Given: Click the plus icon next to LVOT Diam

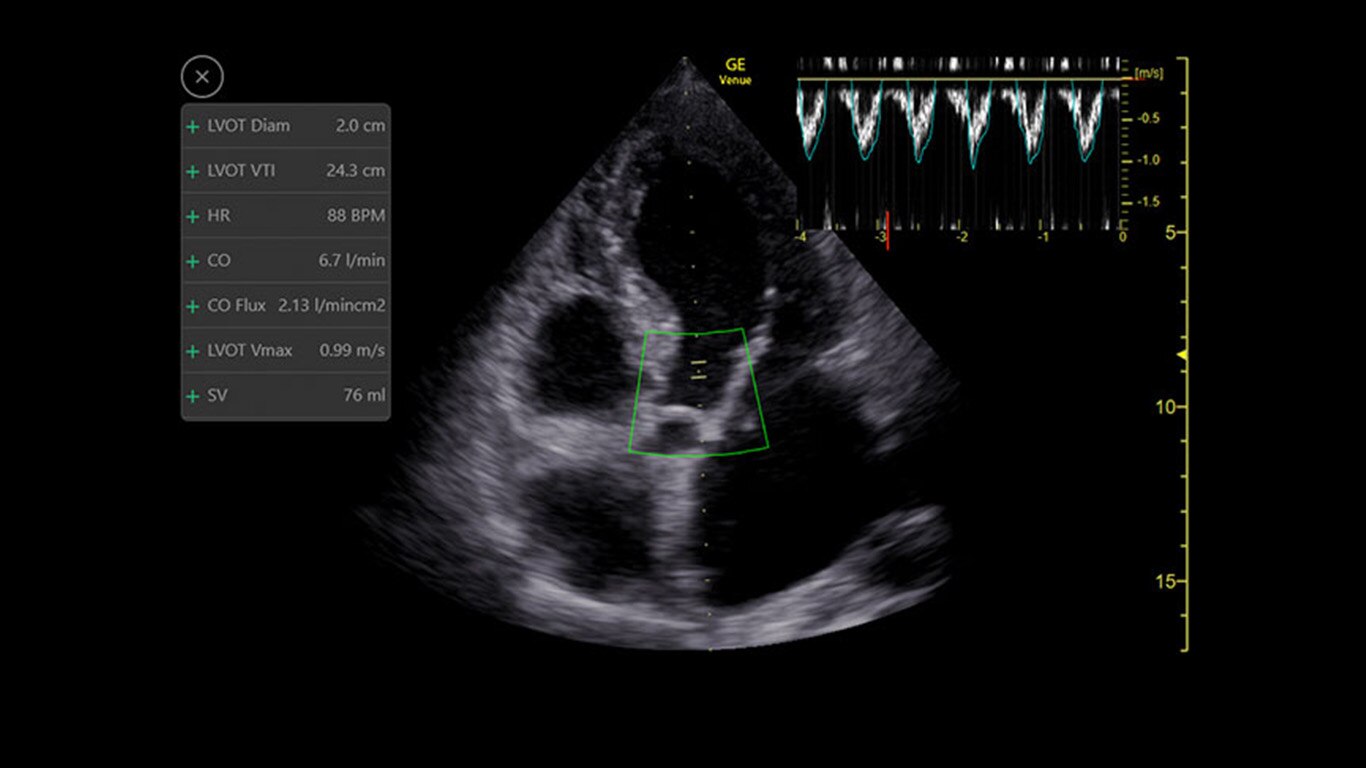Looking at the screenshot, I should tap(191, 125).
